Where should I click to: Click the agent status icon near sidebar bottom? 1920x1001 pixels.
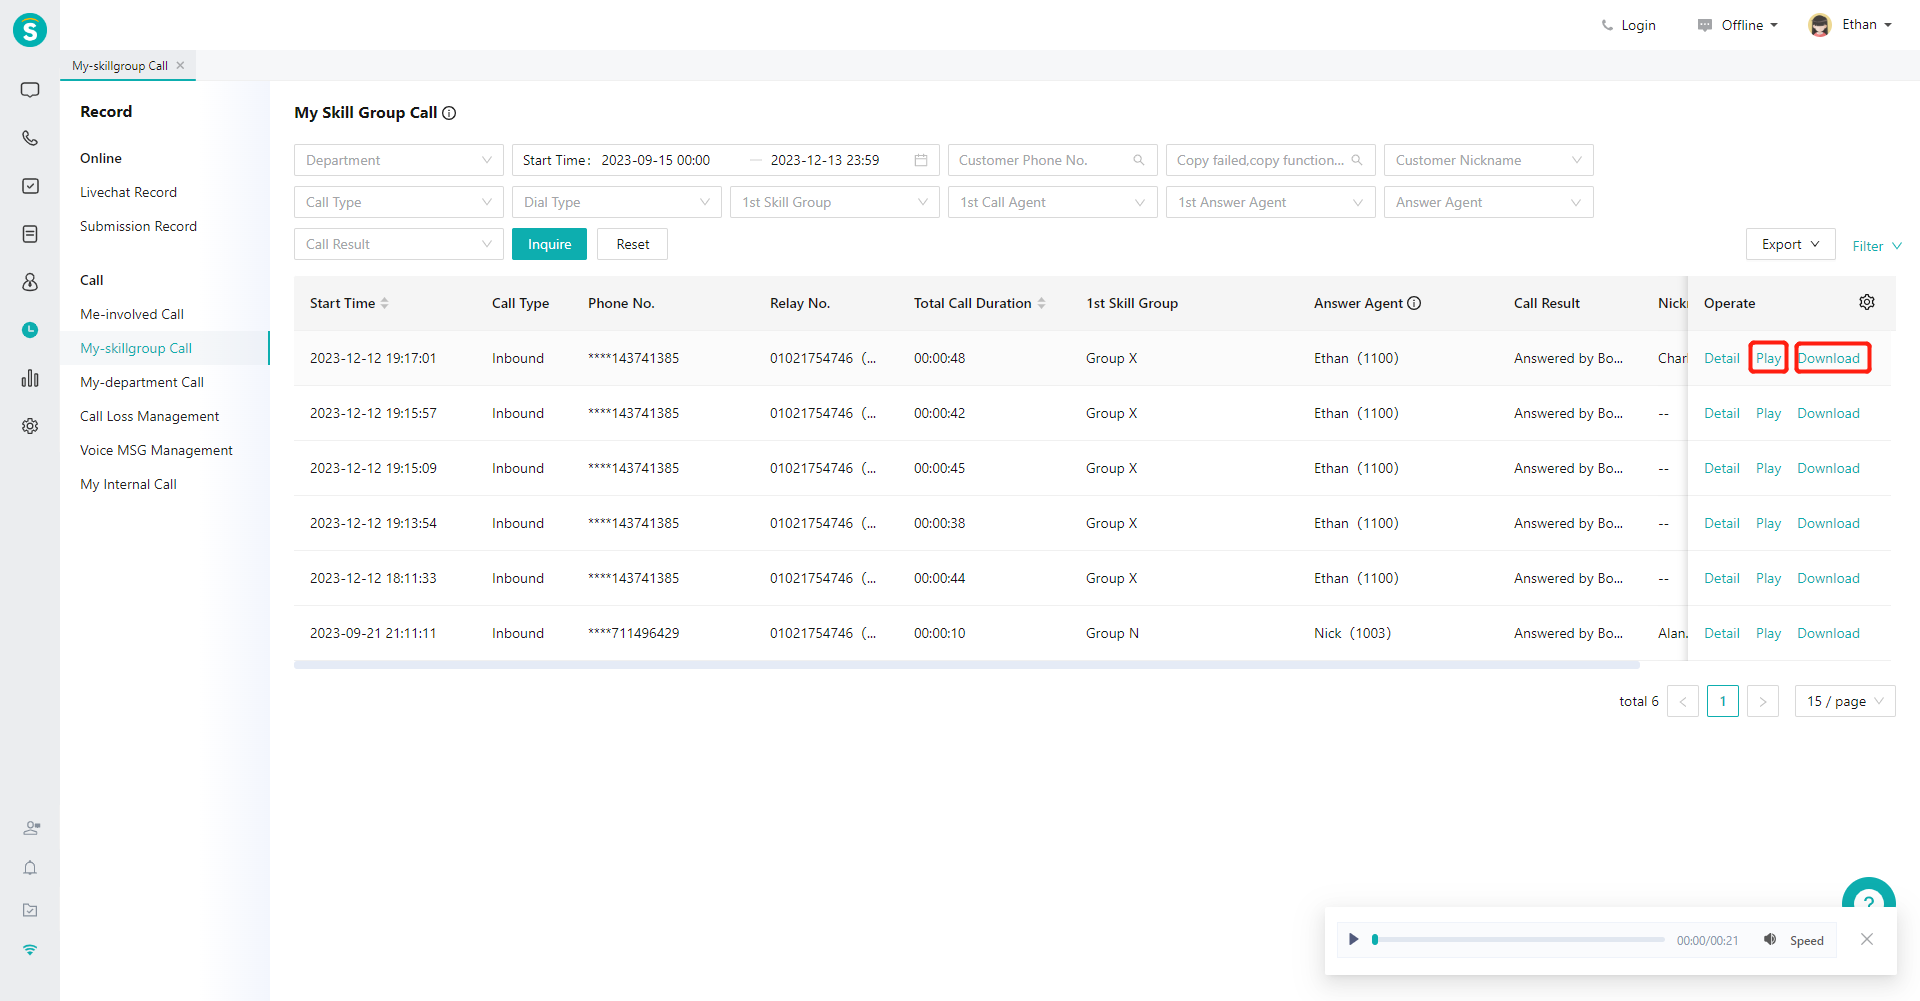click(x=31, y=828)
